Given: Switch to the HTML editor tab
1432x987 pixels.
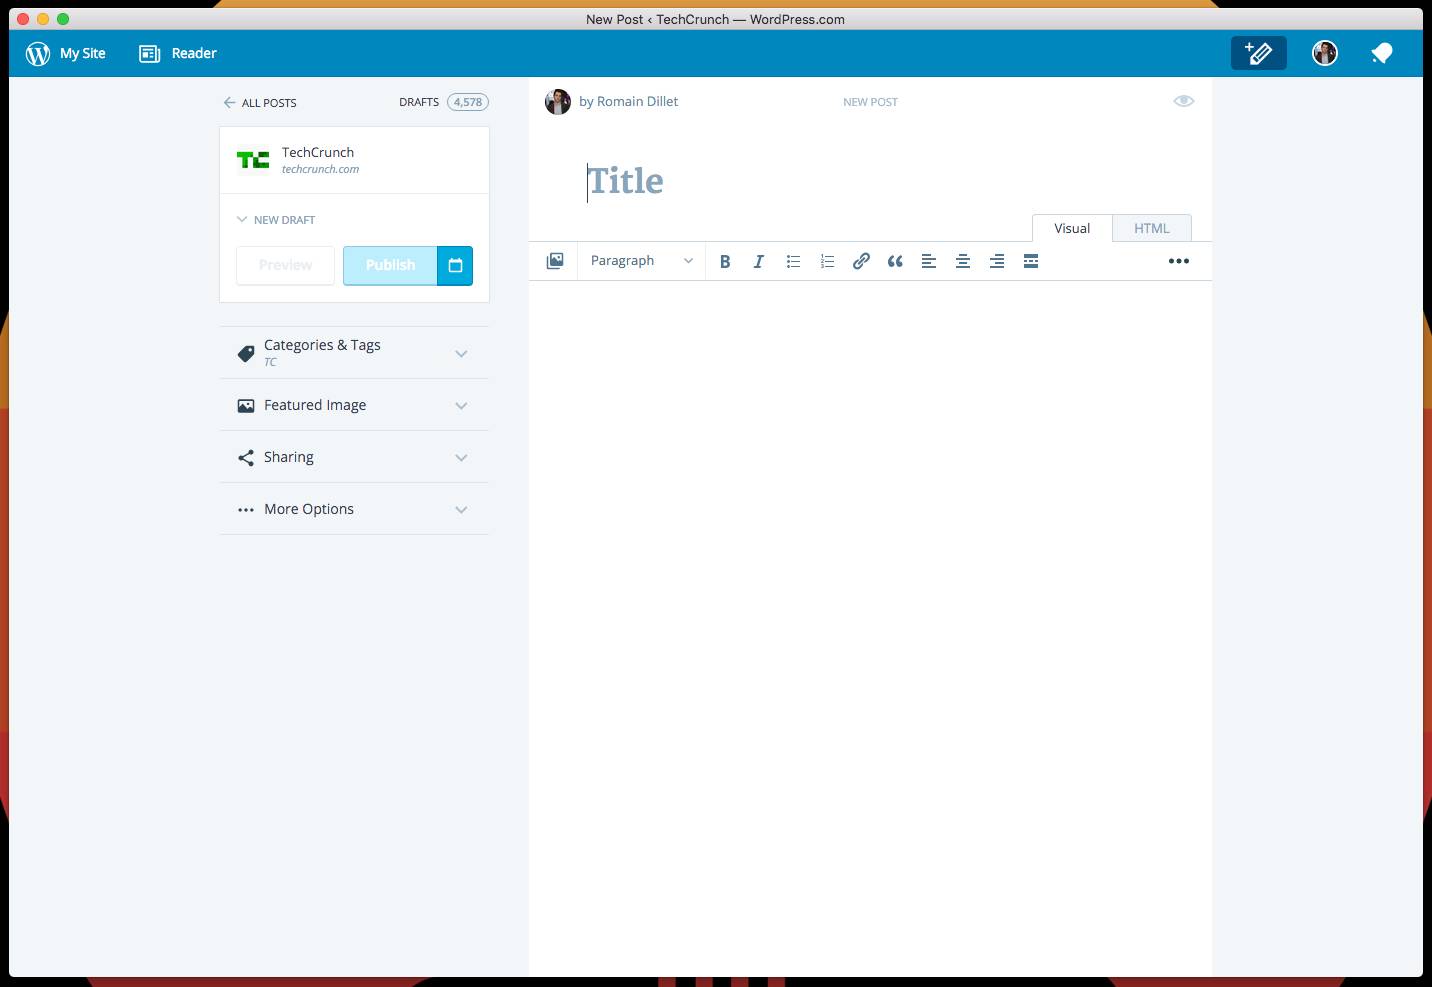Looking at the screenshot, I should point(1152,228).
